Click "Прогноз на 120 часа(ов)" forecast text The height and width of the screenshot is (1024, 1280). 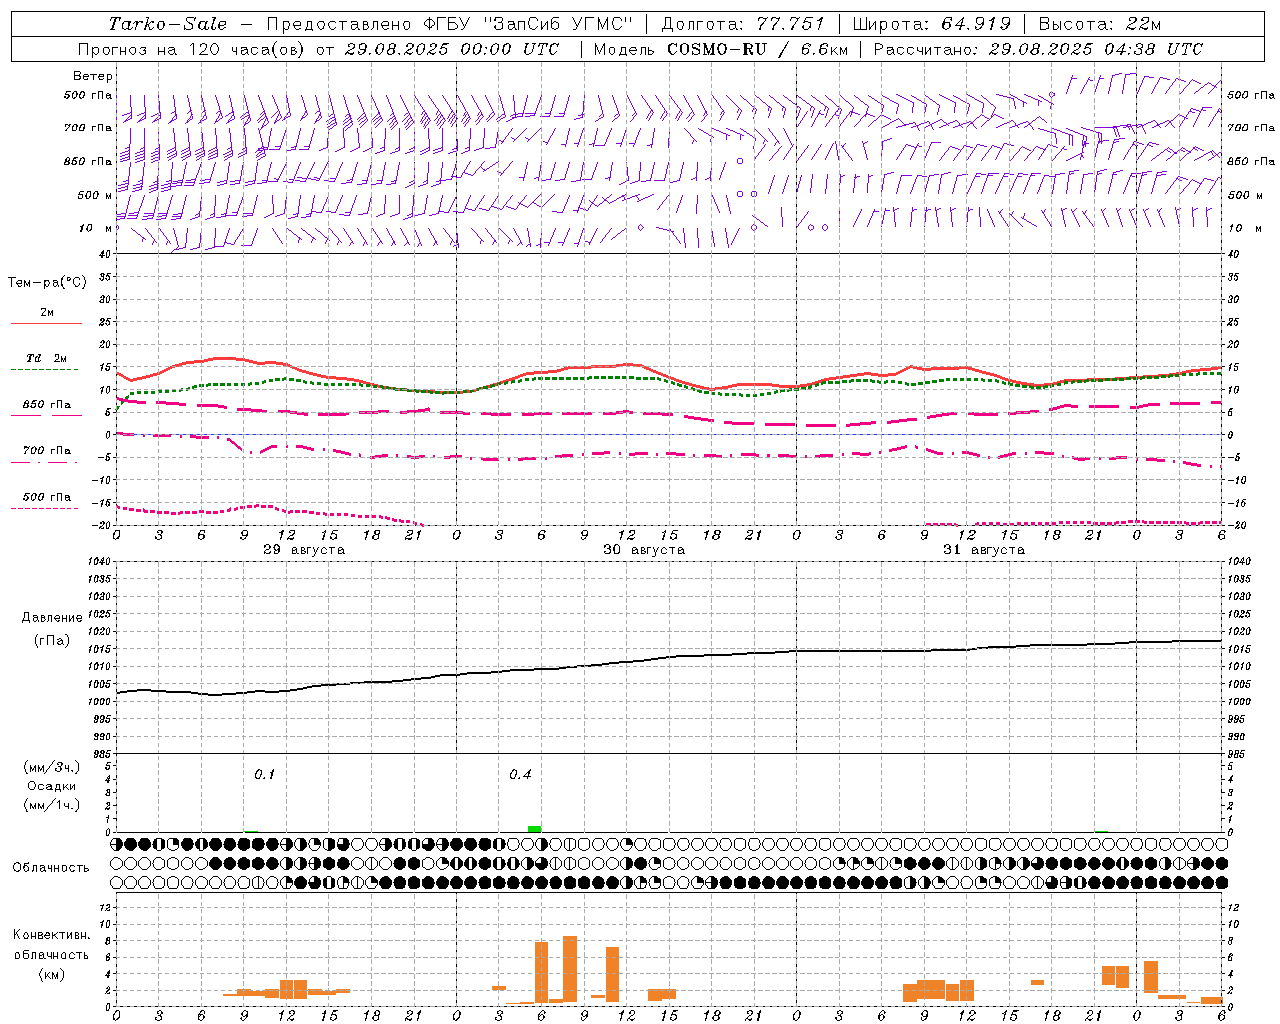tap(192, 49)
